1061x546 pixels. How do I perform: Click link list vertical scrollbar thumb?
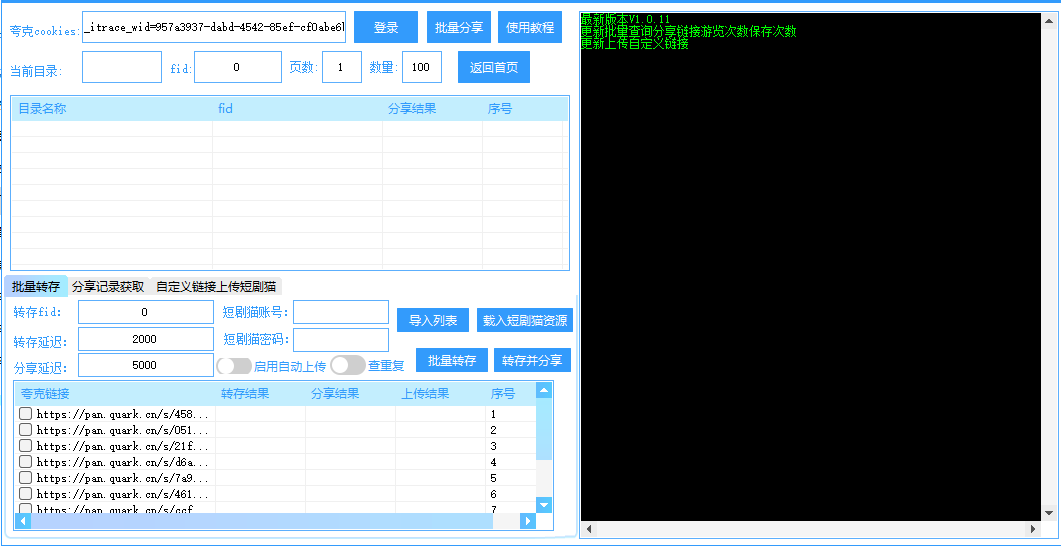(544, 429)
